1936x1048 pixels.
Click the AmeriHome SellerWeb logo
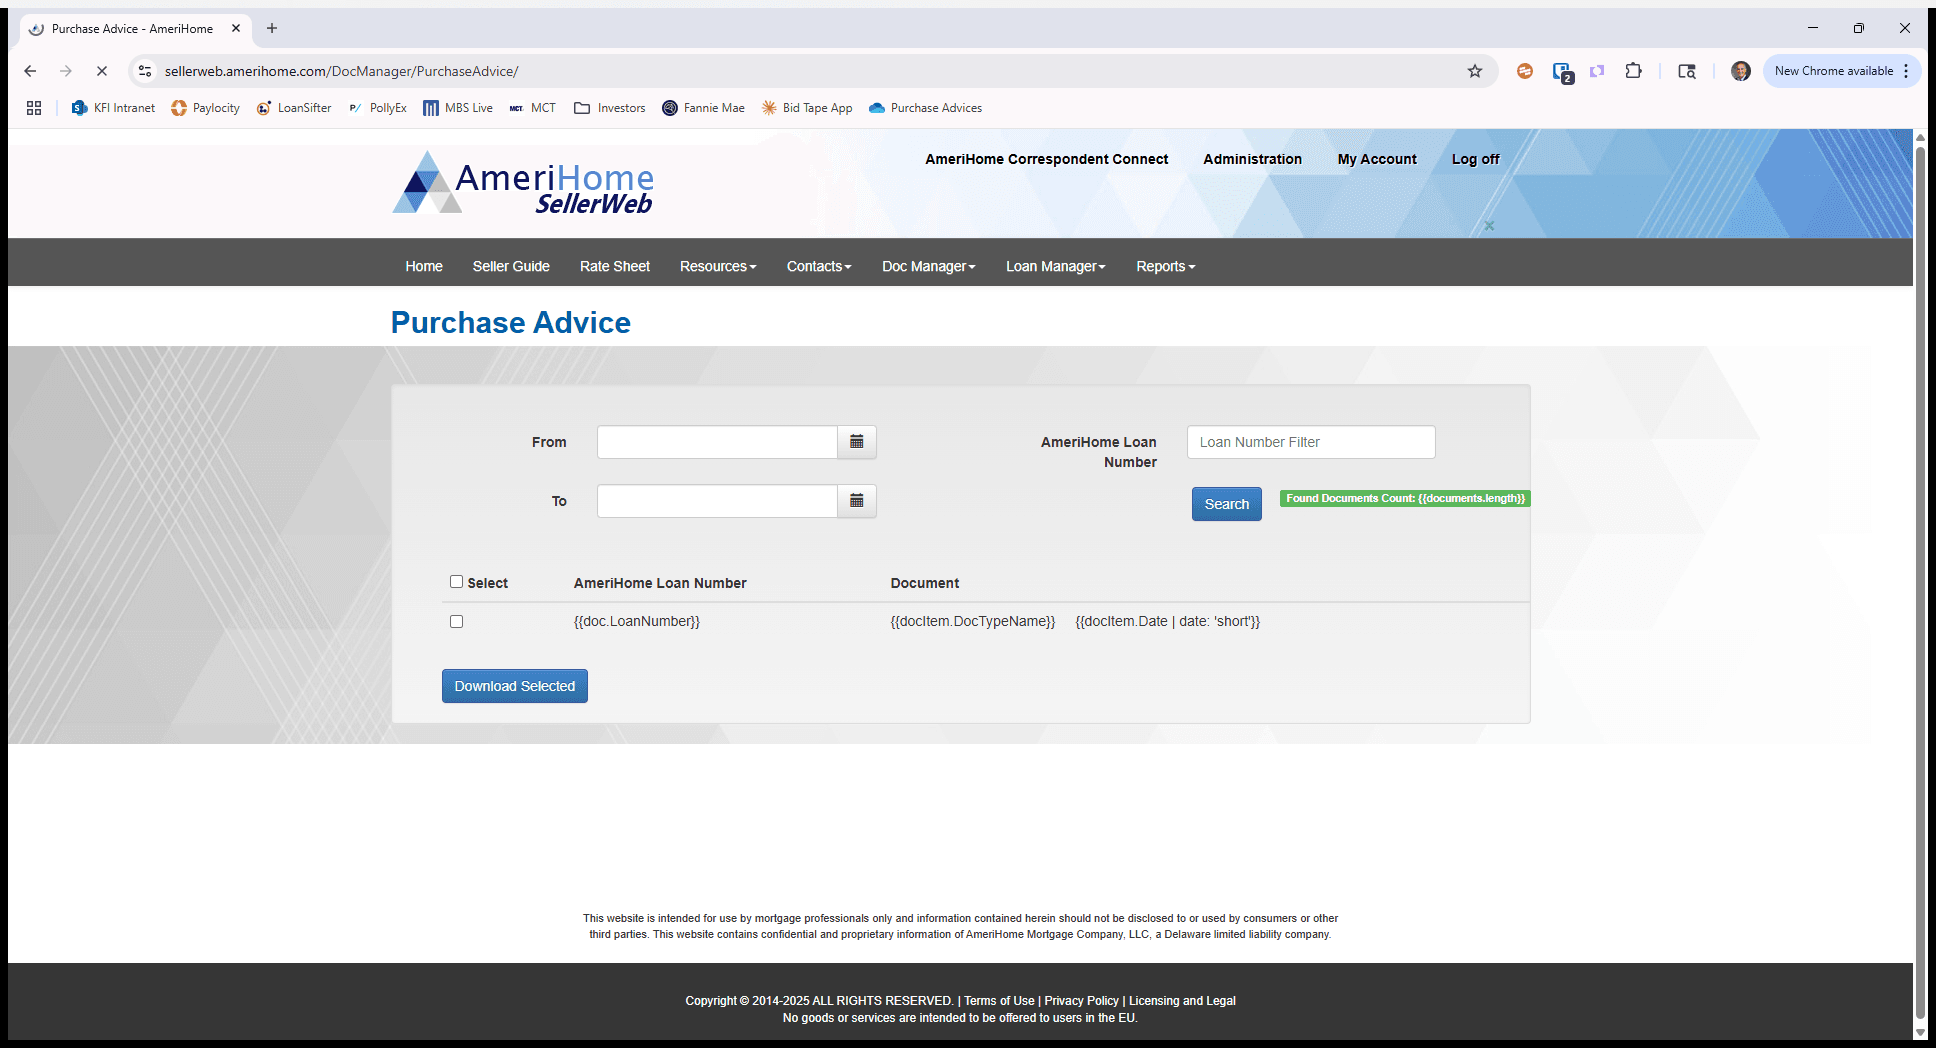[523, 183]
